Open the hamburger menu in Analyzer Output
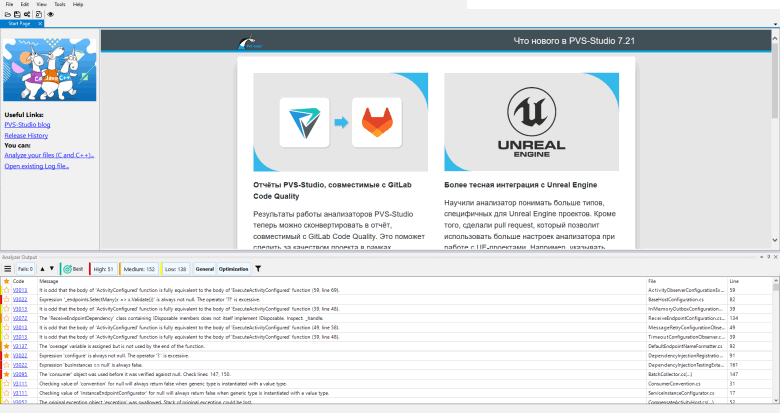The image size is (780, 413). 7,269
